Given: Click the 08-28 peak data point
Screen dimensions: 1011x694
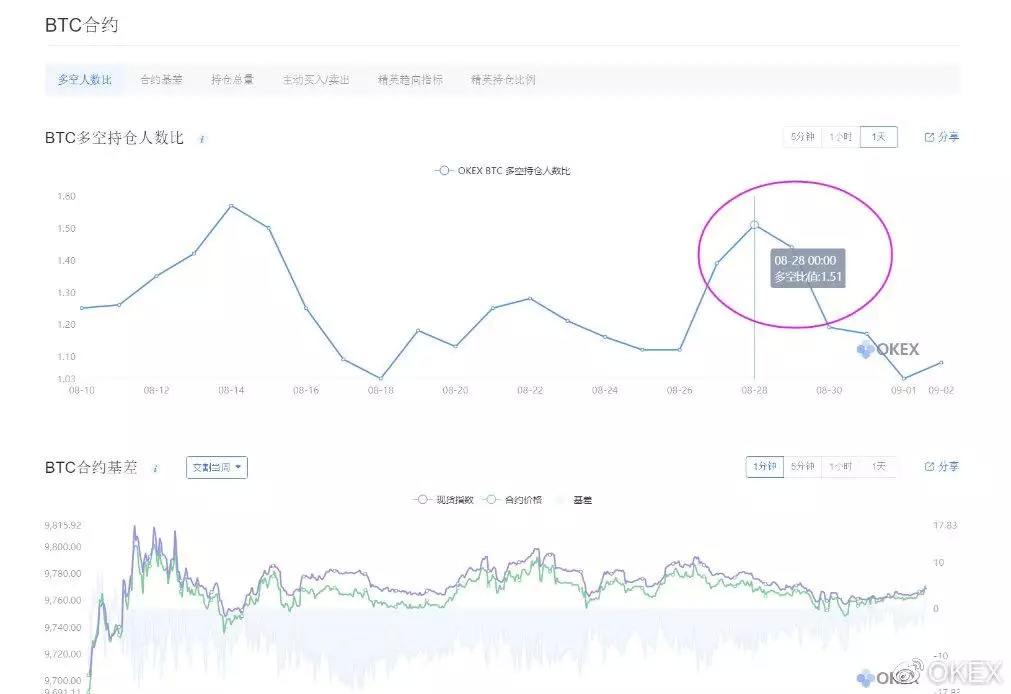Looking at the screenshot, I should 754,225.
